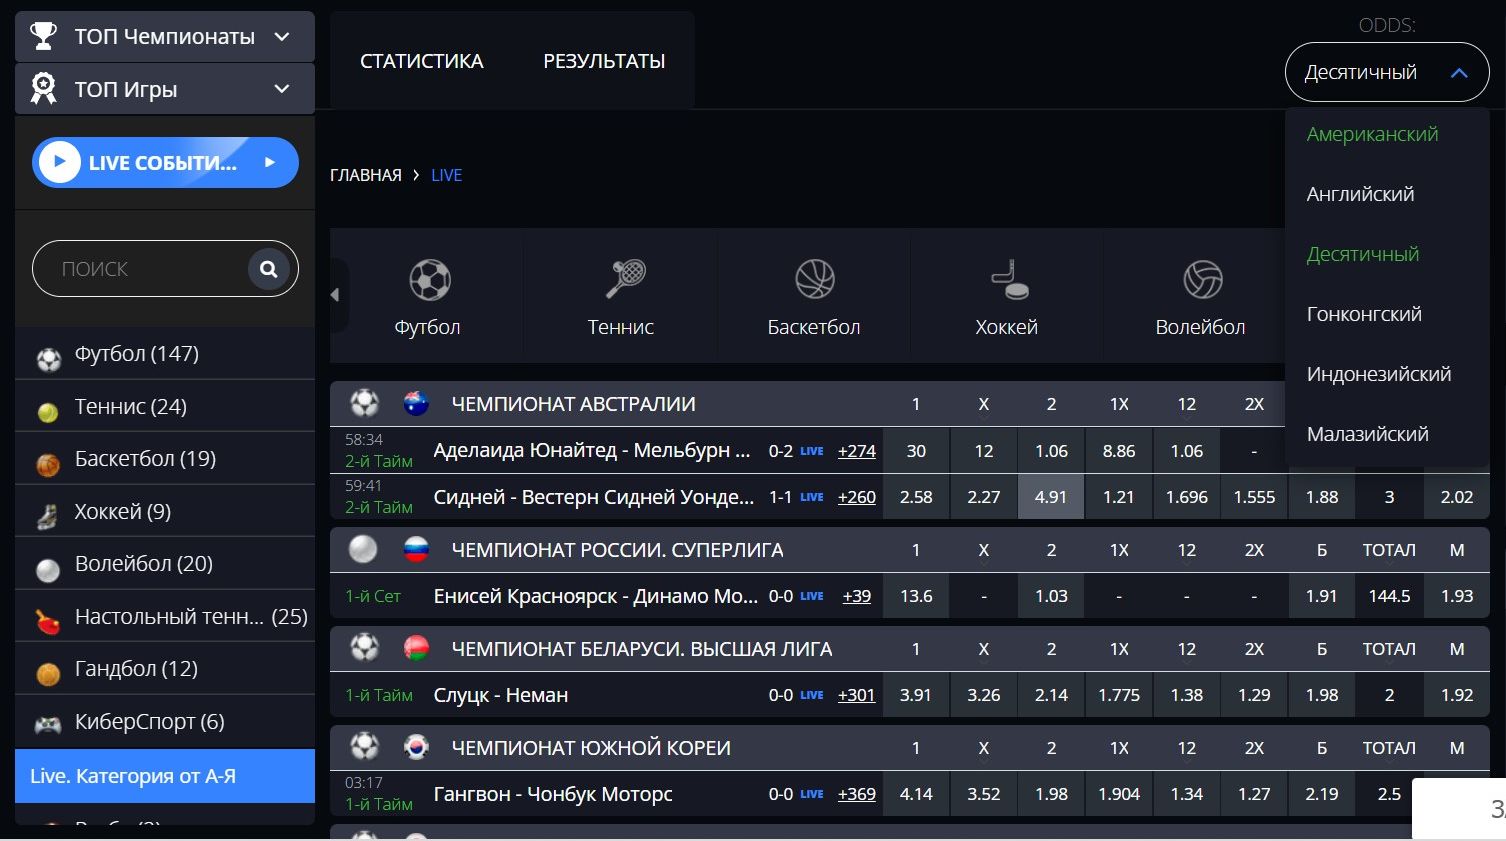Click the LIVE СОБЫТИЯ button
Screen dimensions: 1506x841
[x=165, y=162]
